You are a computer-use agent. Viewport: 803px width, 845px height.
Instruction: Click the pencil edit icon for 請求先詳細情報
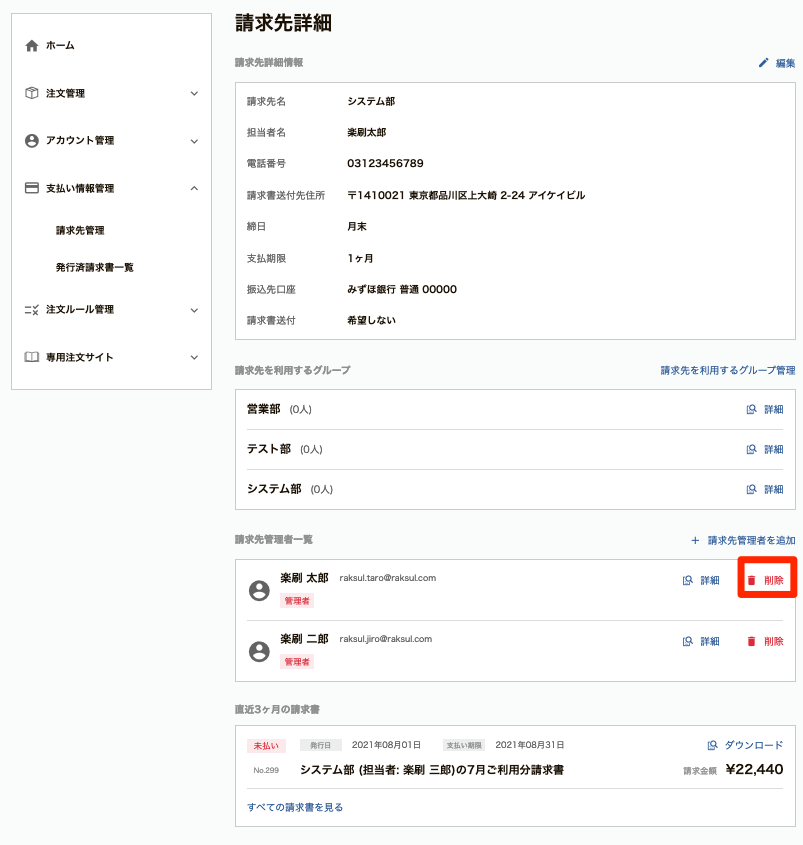(x=763, y=63)
